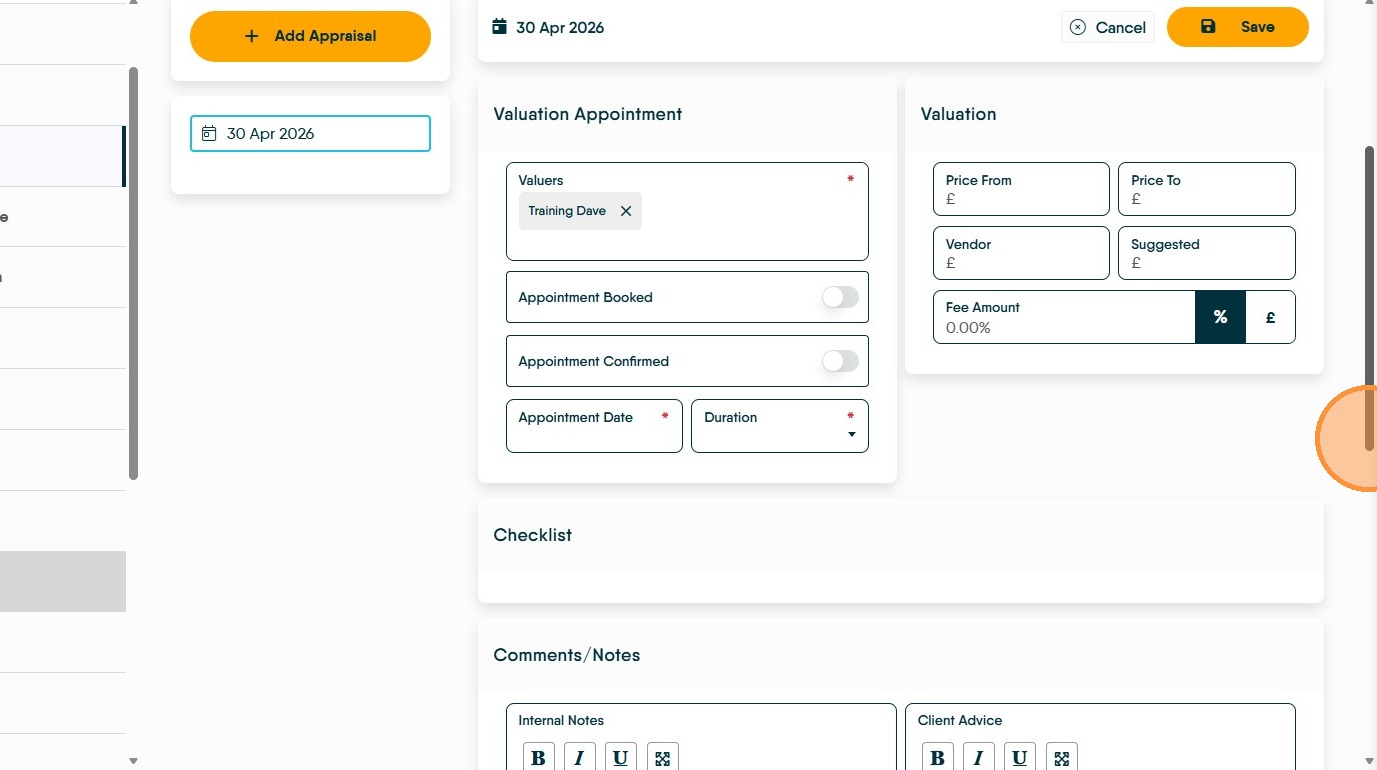The height and width of the screenshot is (770, 1377).
Task: Toggle Appointment Booked switch
Action: click(840, 297)
